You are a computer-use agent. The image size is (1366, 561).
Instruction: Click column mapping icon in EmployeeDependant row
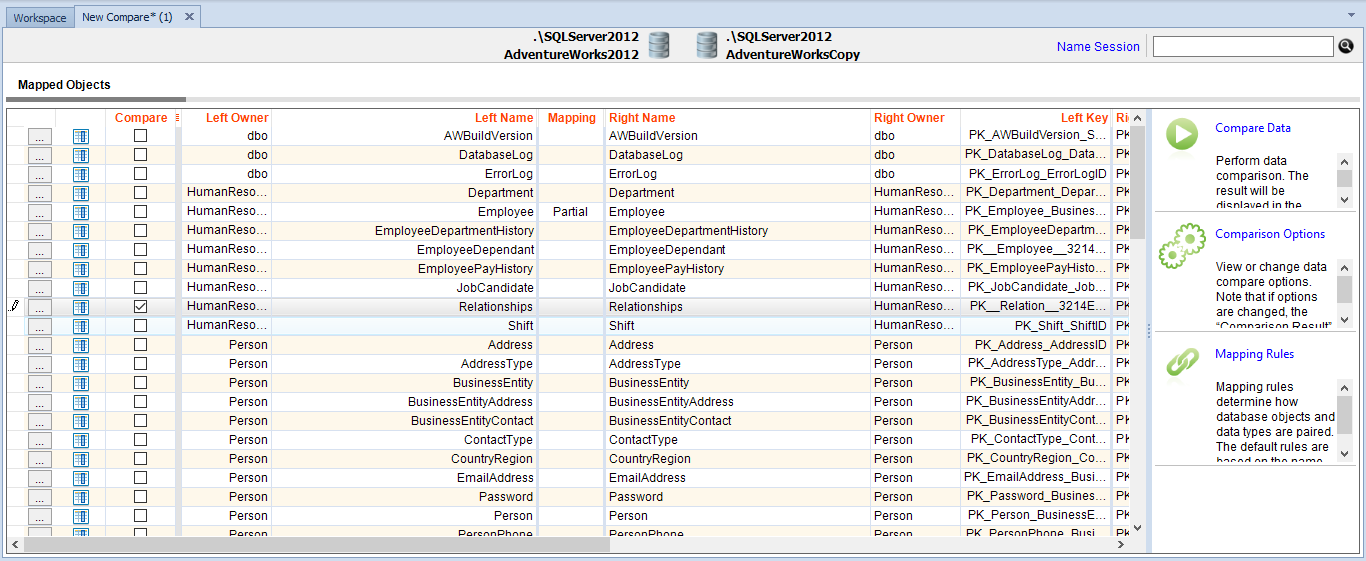point(81,250)
